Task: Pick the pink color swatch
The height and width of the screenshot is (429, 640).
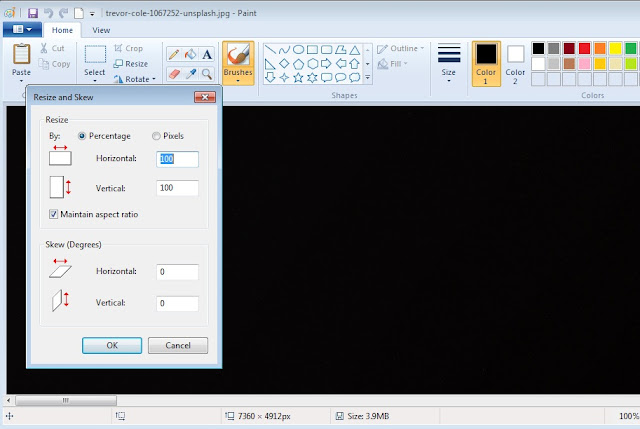Action: tap(584, 64)
